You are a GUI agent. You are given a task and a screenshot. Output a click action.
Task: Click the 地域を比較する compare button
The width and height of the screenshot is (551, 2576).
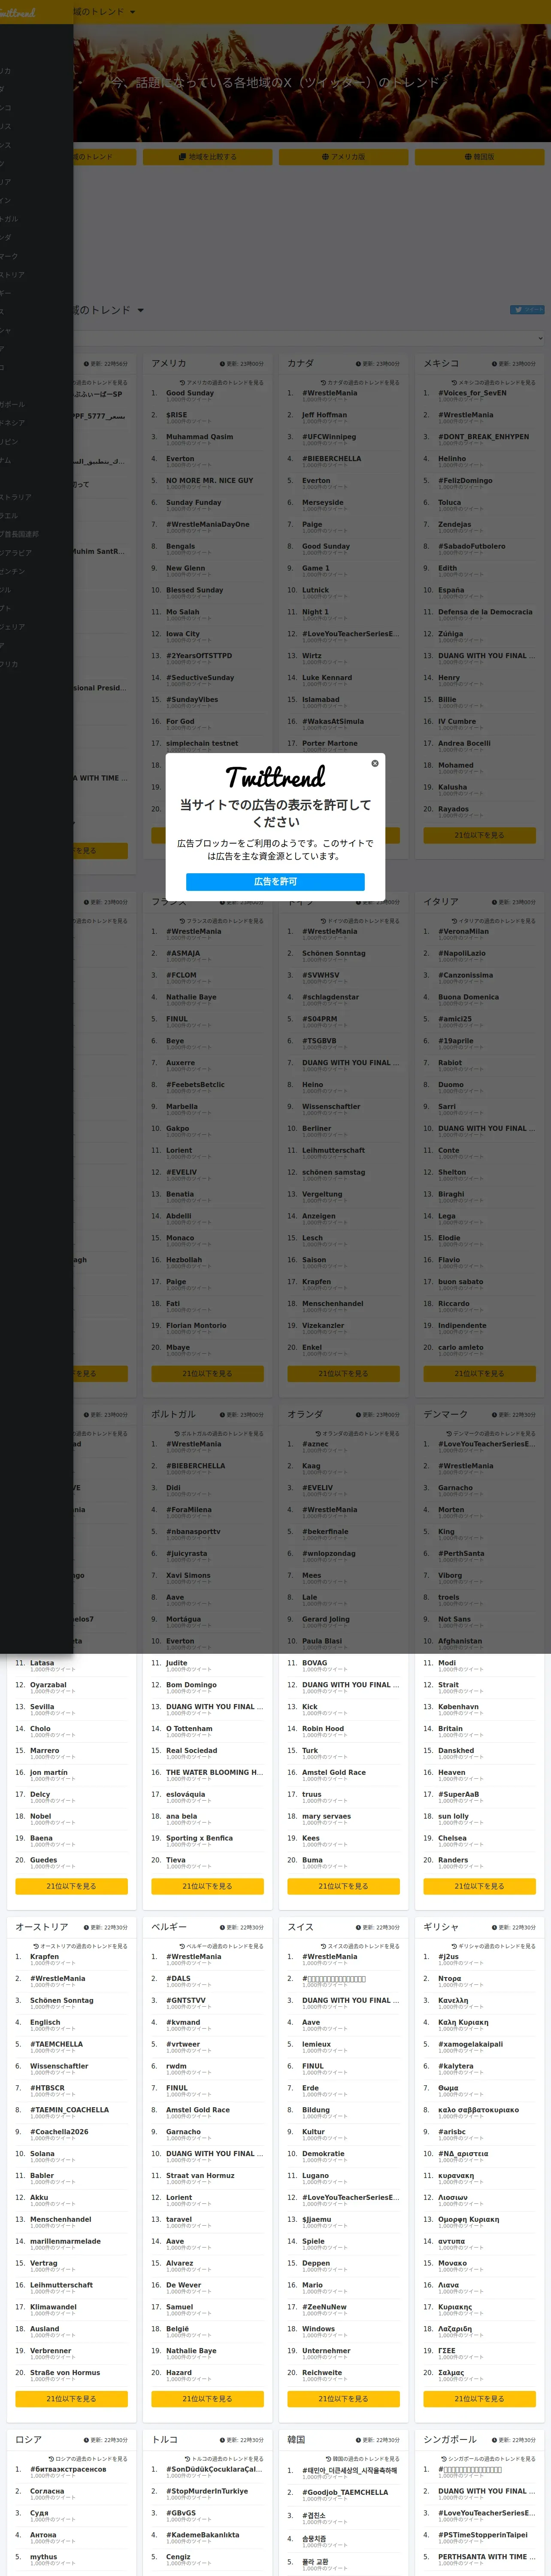tap(207, 157)
